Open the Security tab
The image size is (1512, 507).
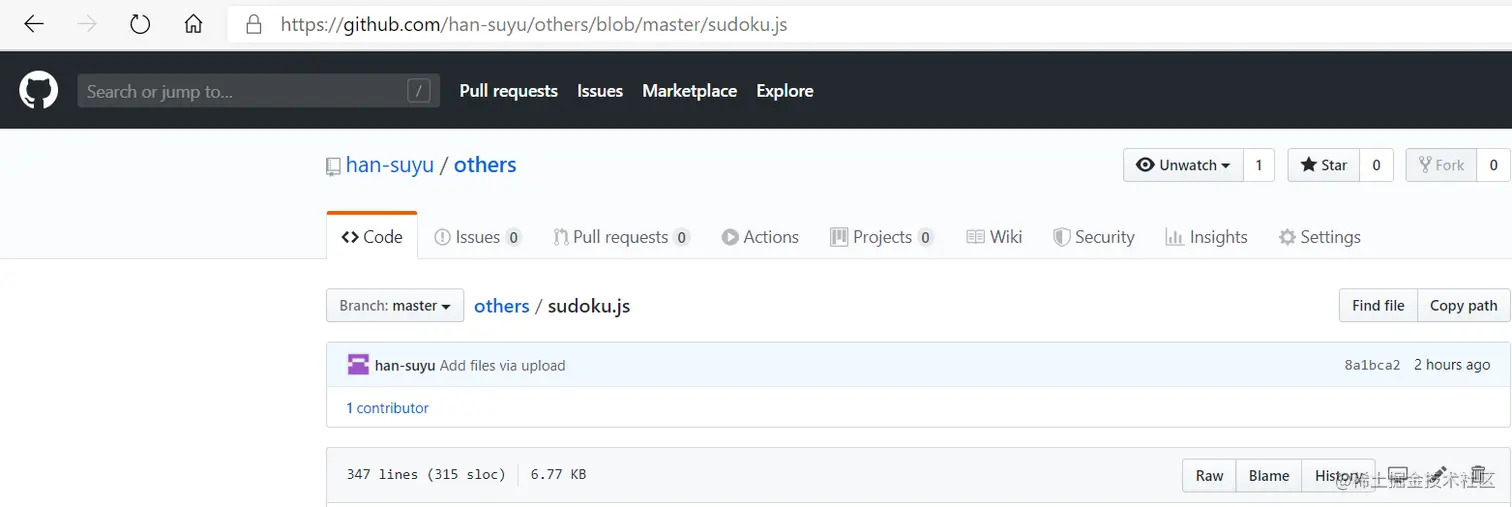click(x=1094, y=237)
